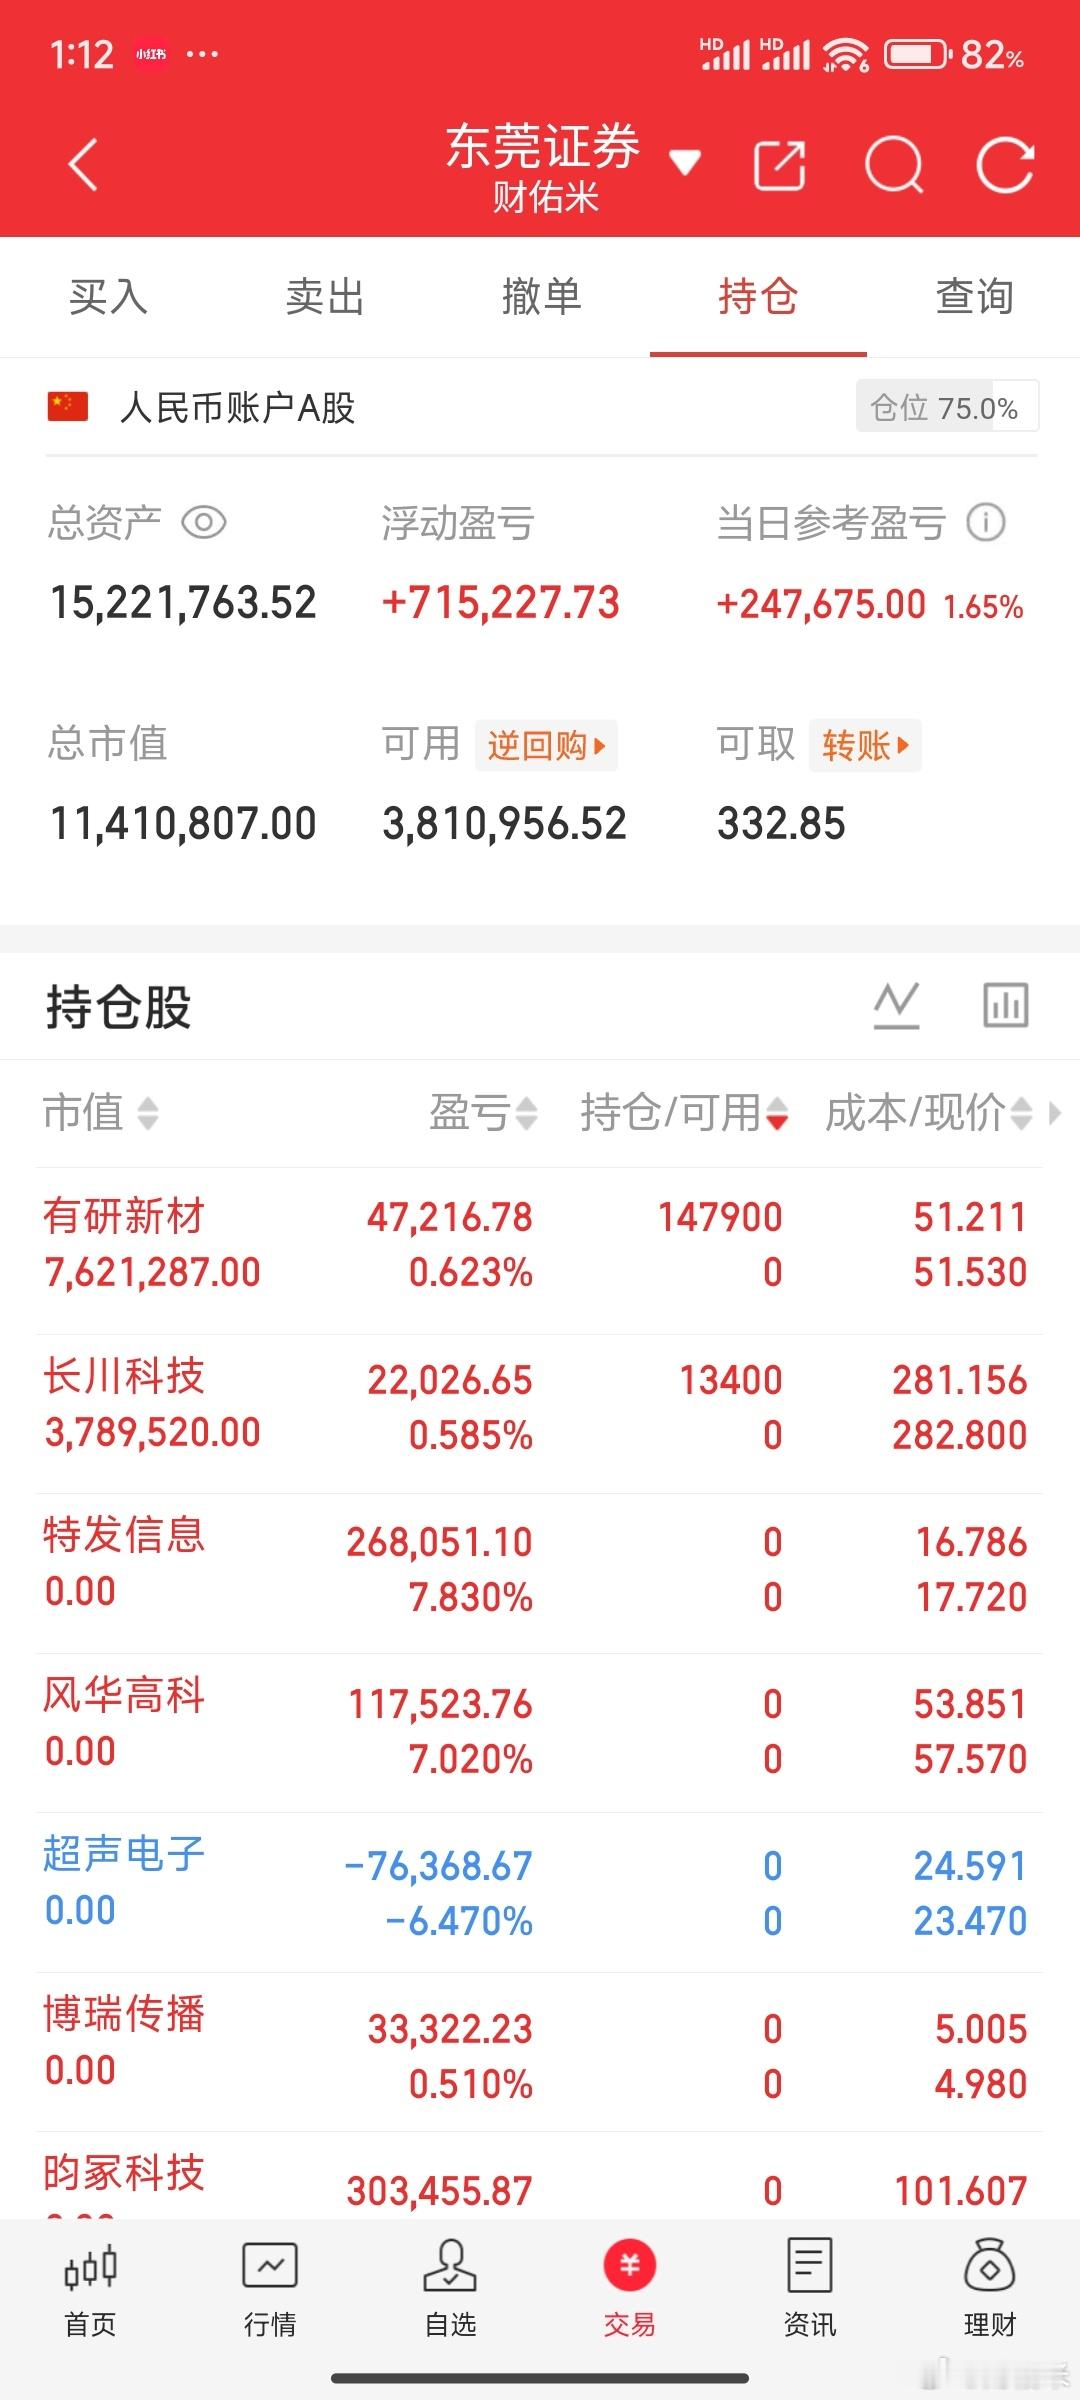Image resolution: width=1080 pixels, height=2400 pixels.
Task: Tap the 东莞证券 broker title
Action: click(543, 147)
